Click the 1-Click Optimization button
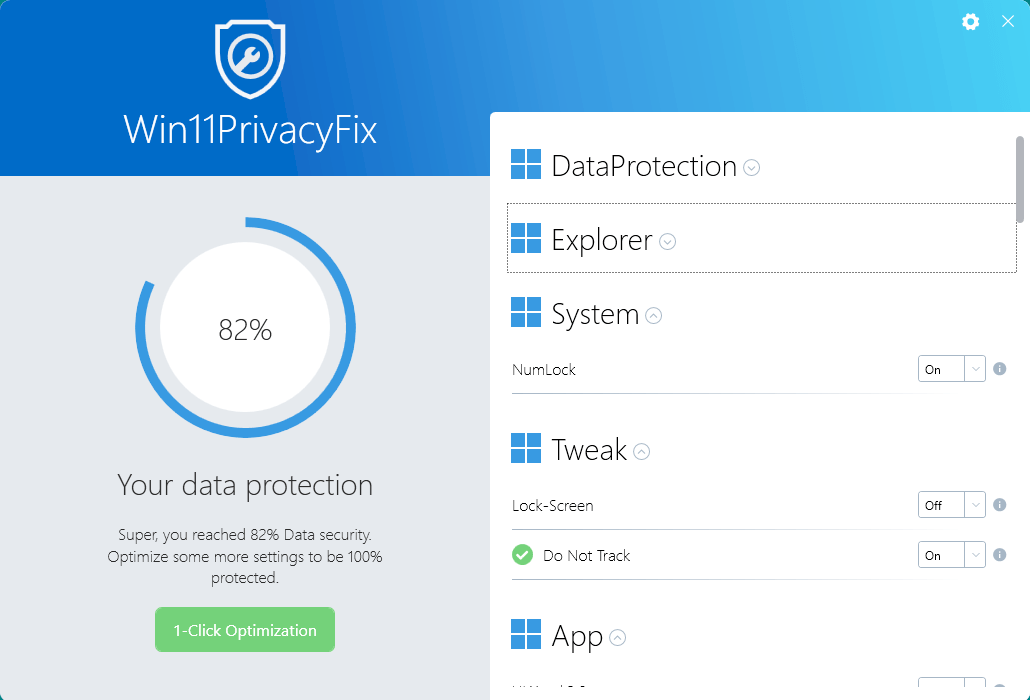 pyautogui.click(x=245, y=630)
